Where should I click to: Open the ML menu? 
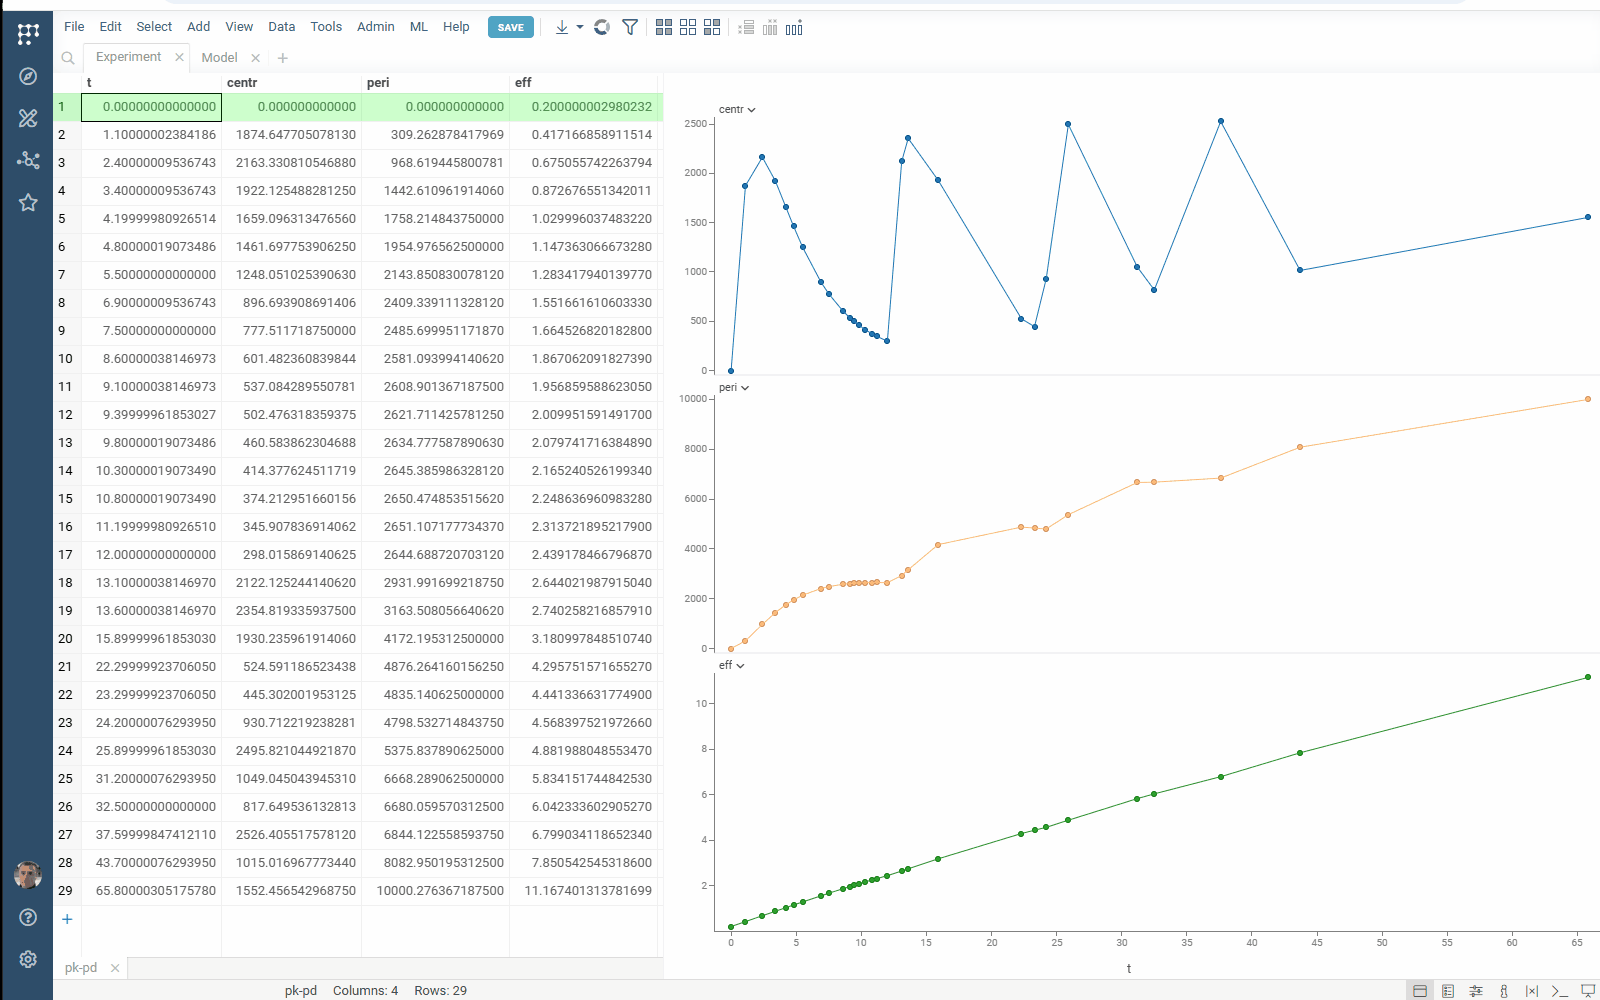tap(418, 27)
